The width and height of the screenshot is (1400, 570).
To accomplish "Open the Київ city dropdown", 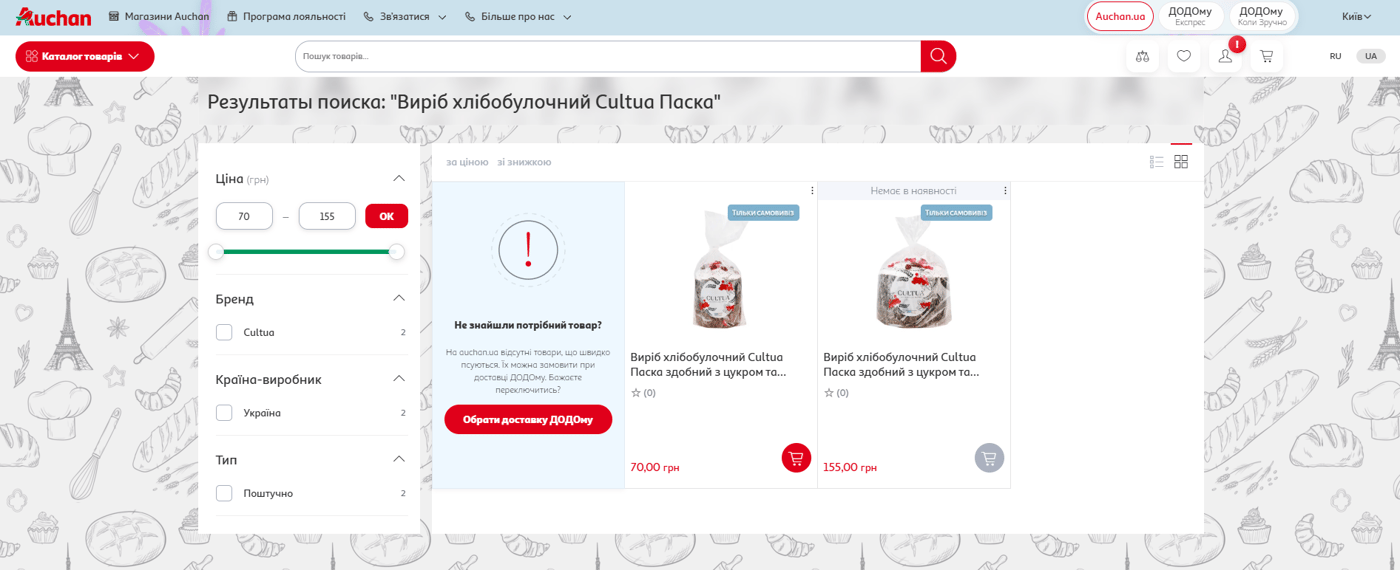I will pyautogui.click(x=1356, y=17).
